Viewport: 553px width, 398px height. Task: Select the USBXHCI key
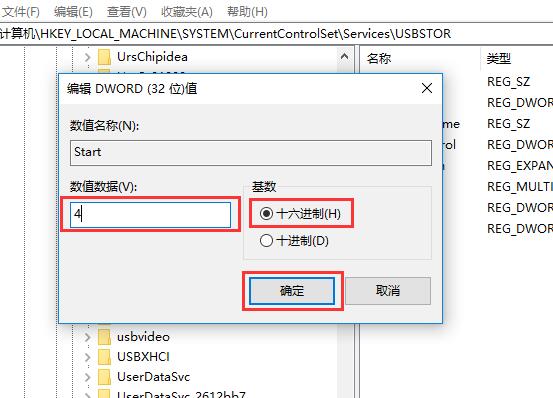click(143, 357)
